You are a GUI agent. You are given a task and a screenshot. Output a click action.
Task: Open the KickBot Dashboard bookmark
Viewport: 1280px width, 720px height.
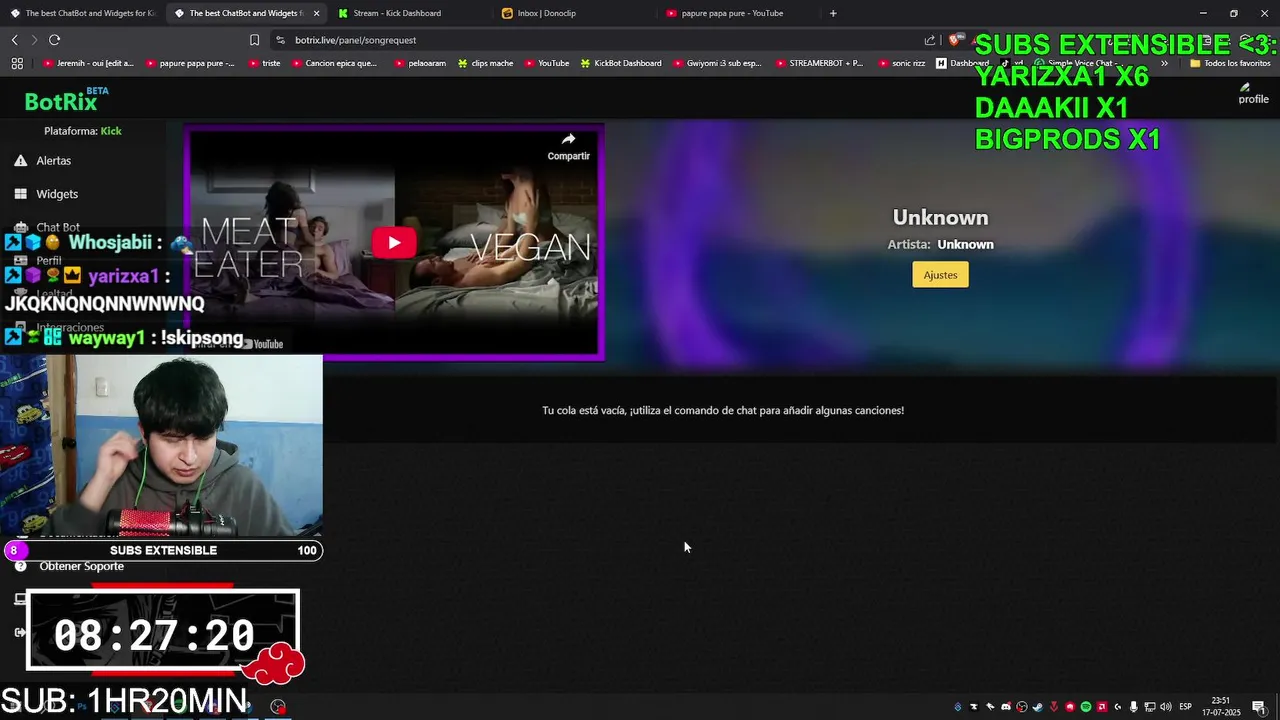point(620,63)
